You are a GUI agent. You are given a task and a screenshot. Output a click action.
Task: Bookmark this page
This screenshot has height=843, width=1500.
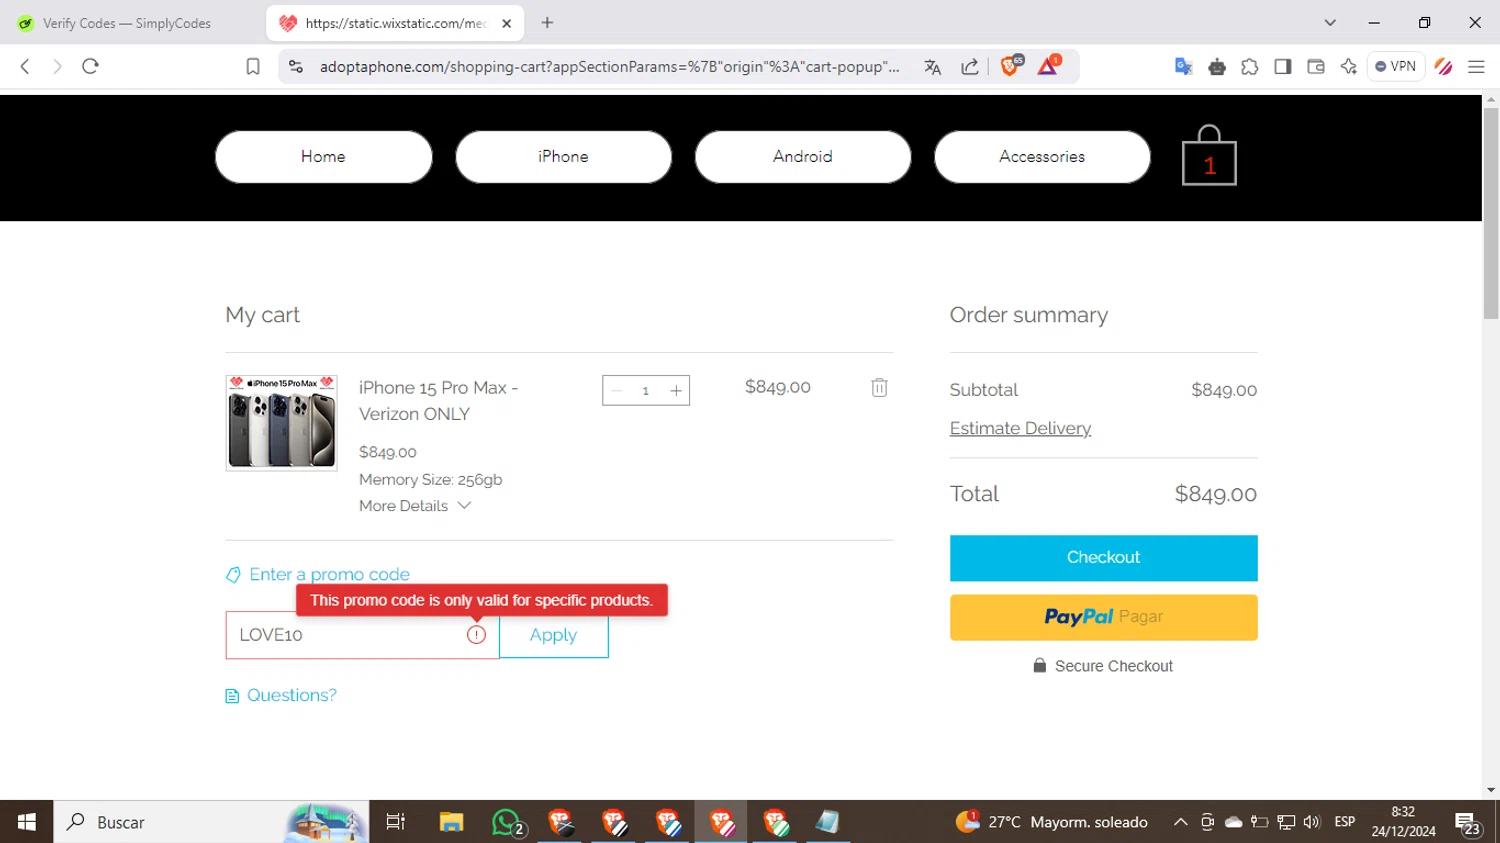click(x=253, y=66)
